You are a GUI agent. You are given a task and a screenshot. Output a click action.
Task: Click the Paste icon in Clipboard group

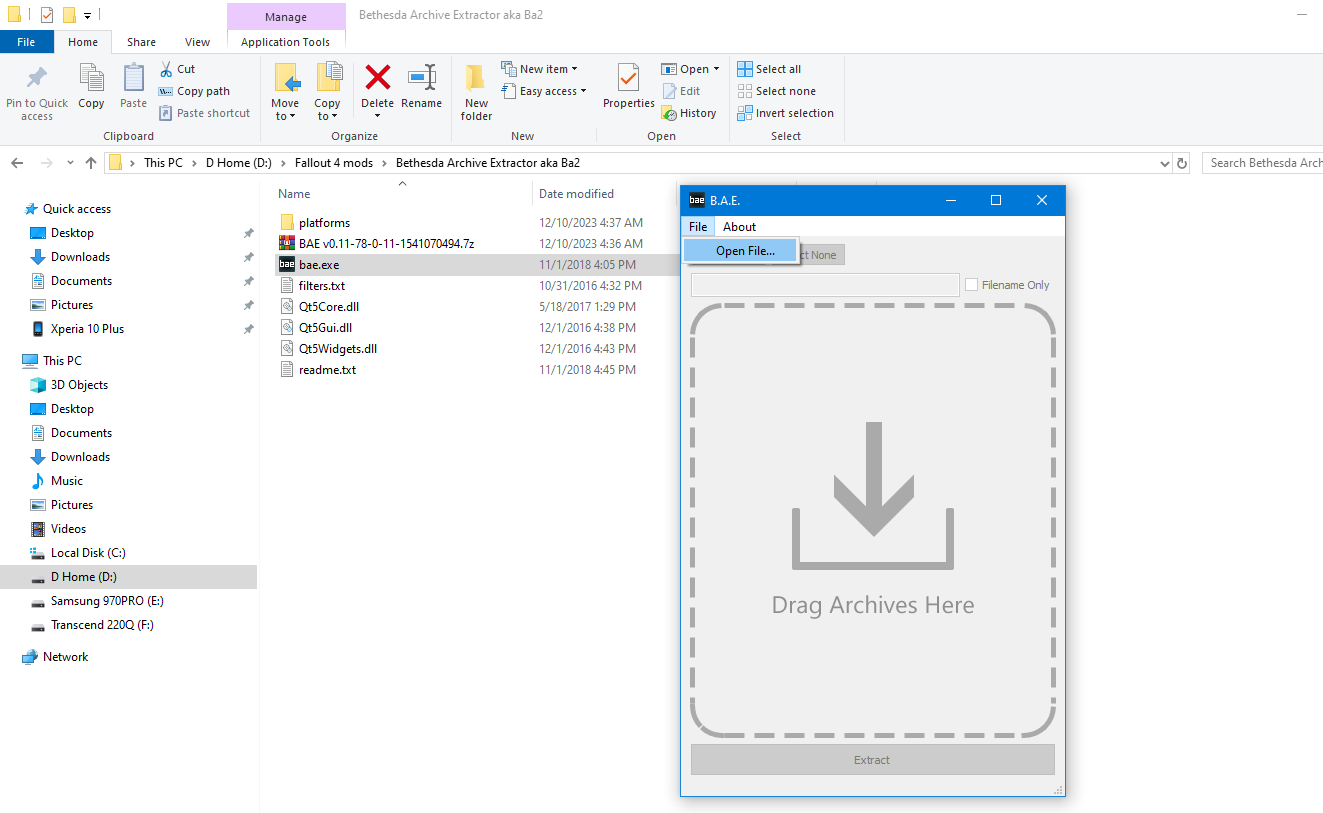click(133, 78)
